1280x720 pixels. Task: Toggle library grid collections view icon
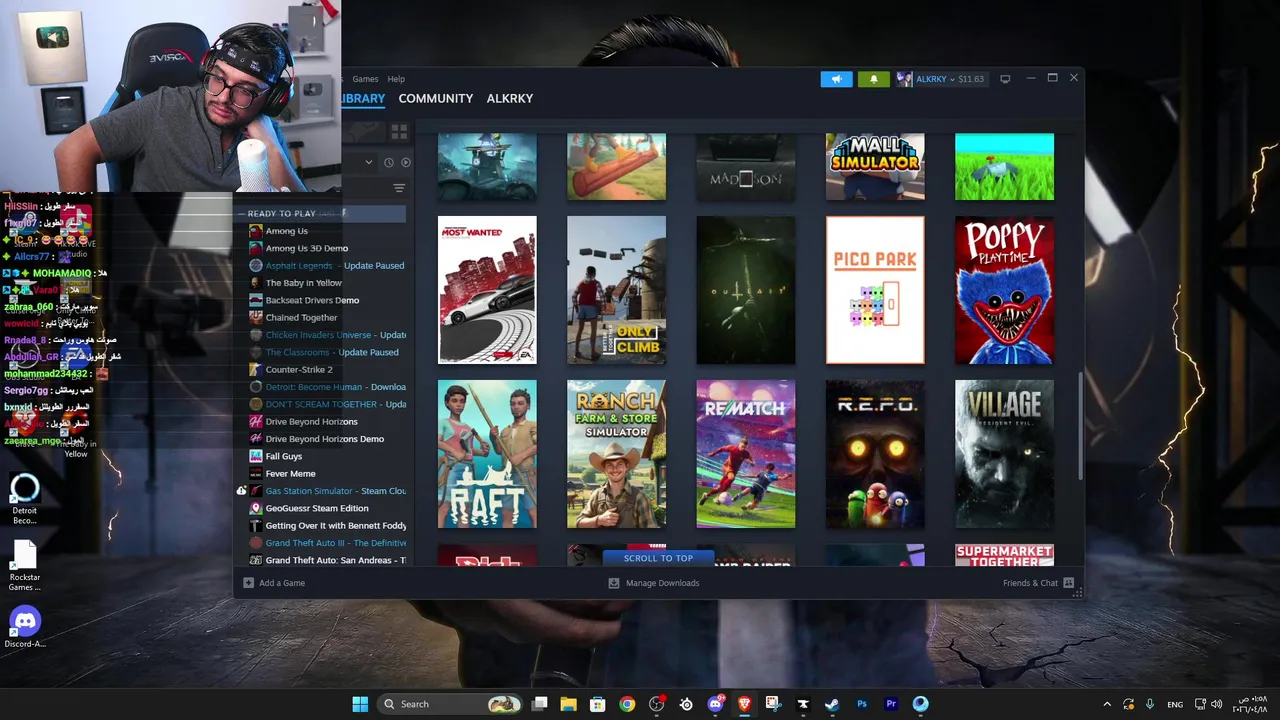click(x=399, y=131)
